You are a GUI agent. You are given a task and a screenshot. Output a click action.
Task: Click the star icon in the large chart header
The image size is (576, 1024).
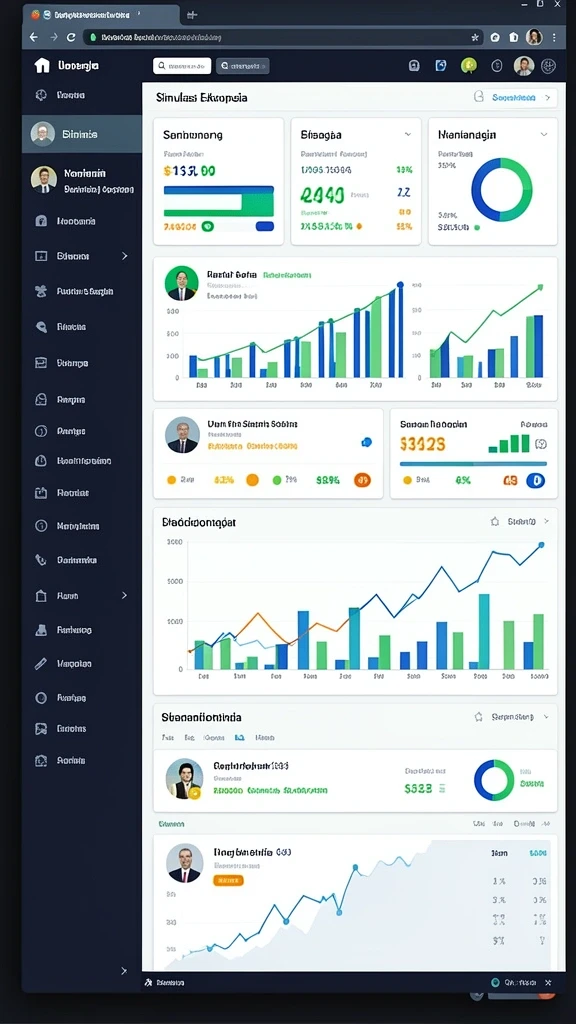click(494, 522)
